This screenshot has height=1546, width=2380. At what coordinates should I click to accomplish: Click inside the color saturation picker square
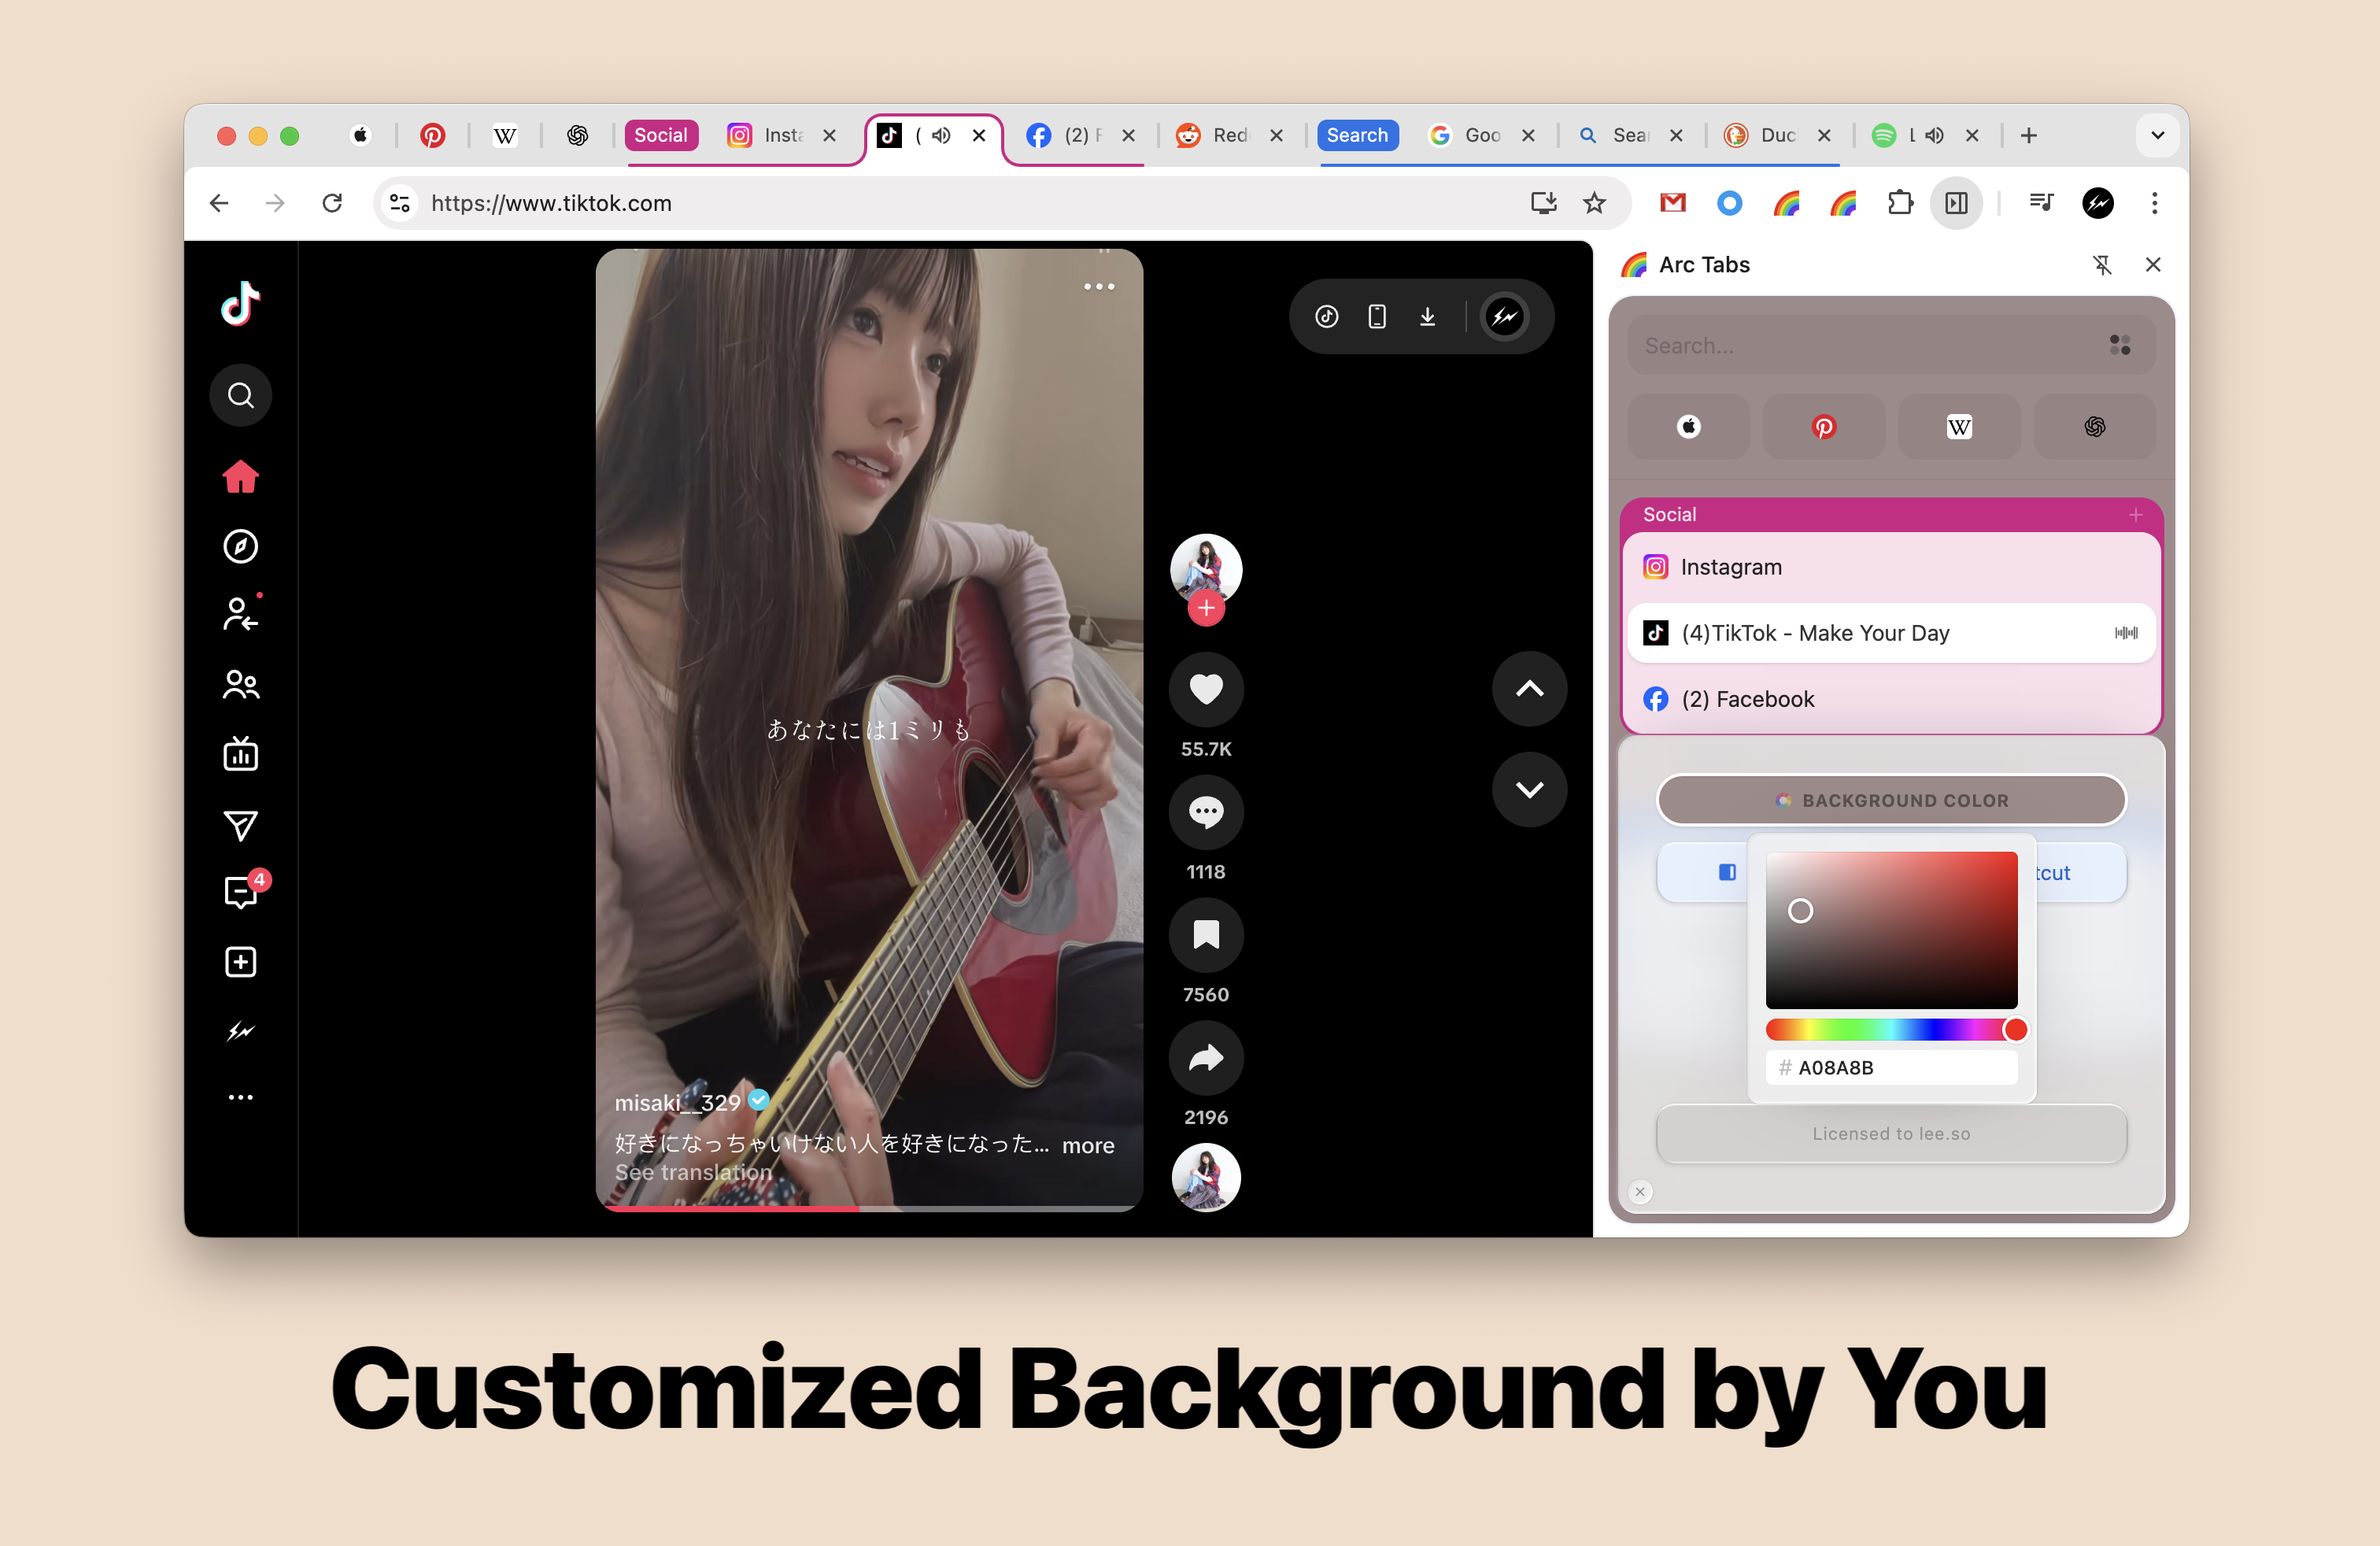(1891, 930)
